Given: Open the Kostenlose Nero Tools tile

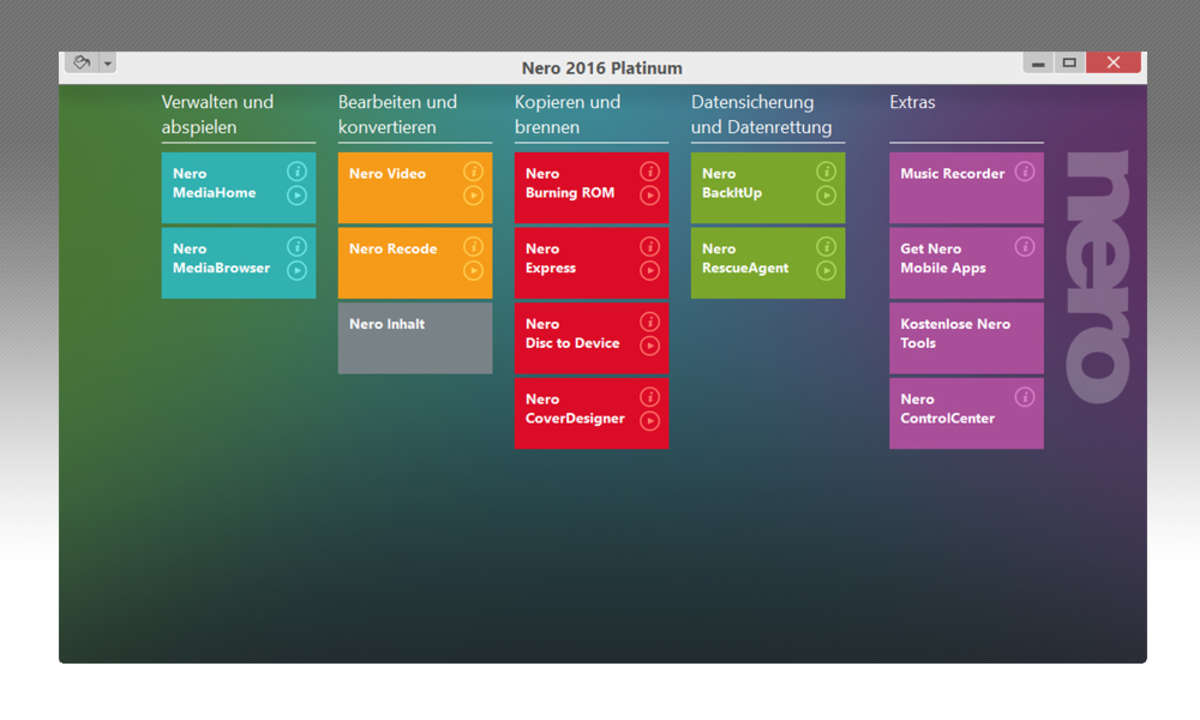Looking at the screenshot, I should point(967,338).
